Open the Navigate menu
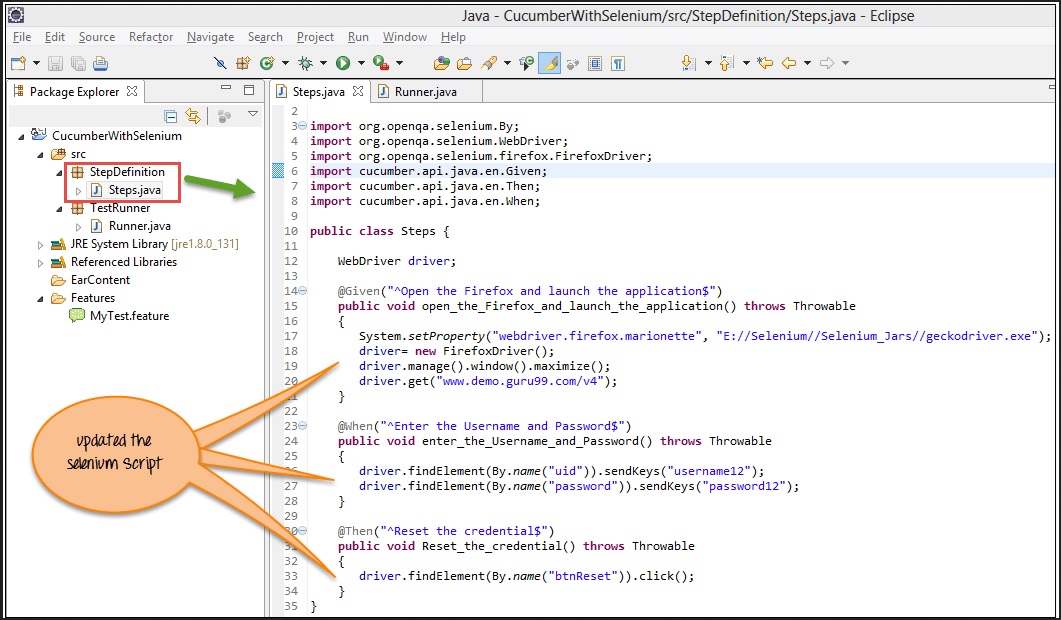 [x=210, y=37]
